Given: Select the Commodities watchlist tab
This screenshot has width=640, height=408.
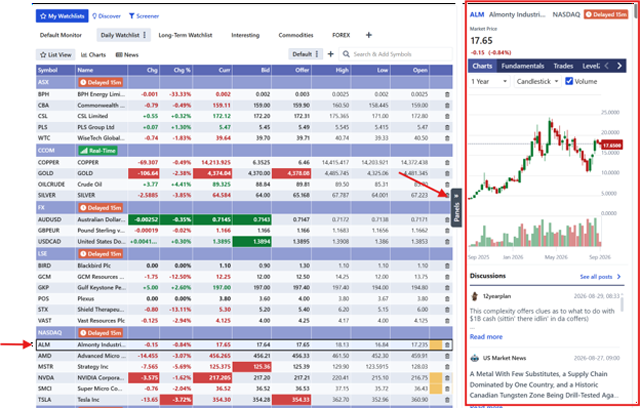Looking at the screenshot, I should (296, 35).
